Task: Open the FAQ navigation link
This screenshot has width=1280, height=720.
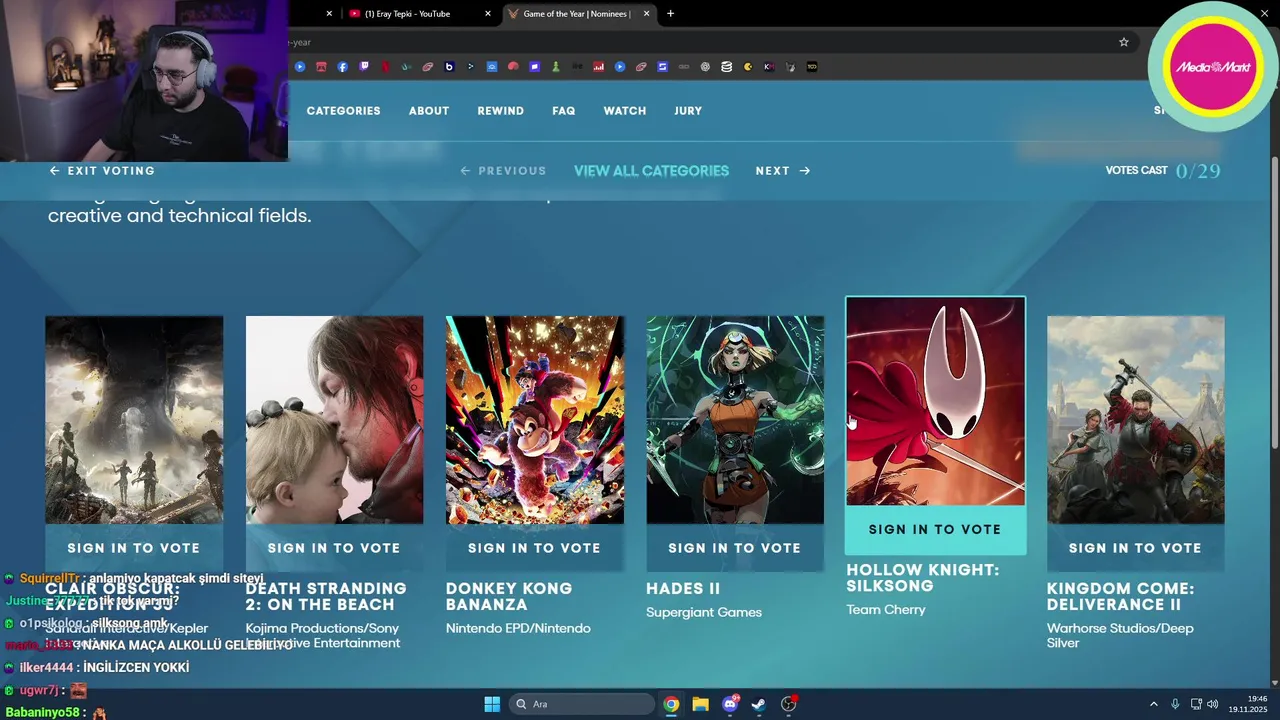Action: [x=564, y=111]
